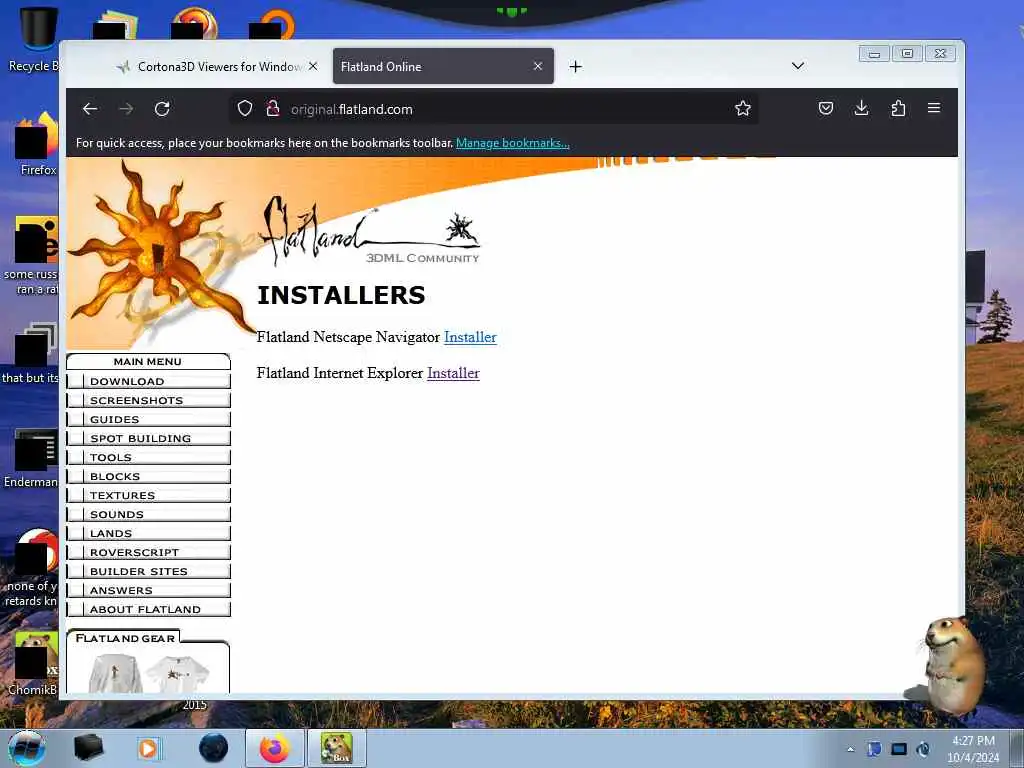Open a new browser tab
The width and height of the screenshot is (1024, 768).
click(575, 67)
